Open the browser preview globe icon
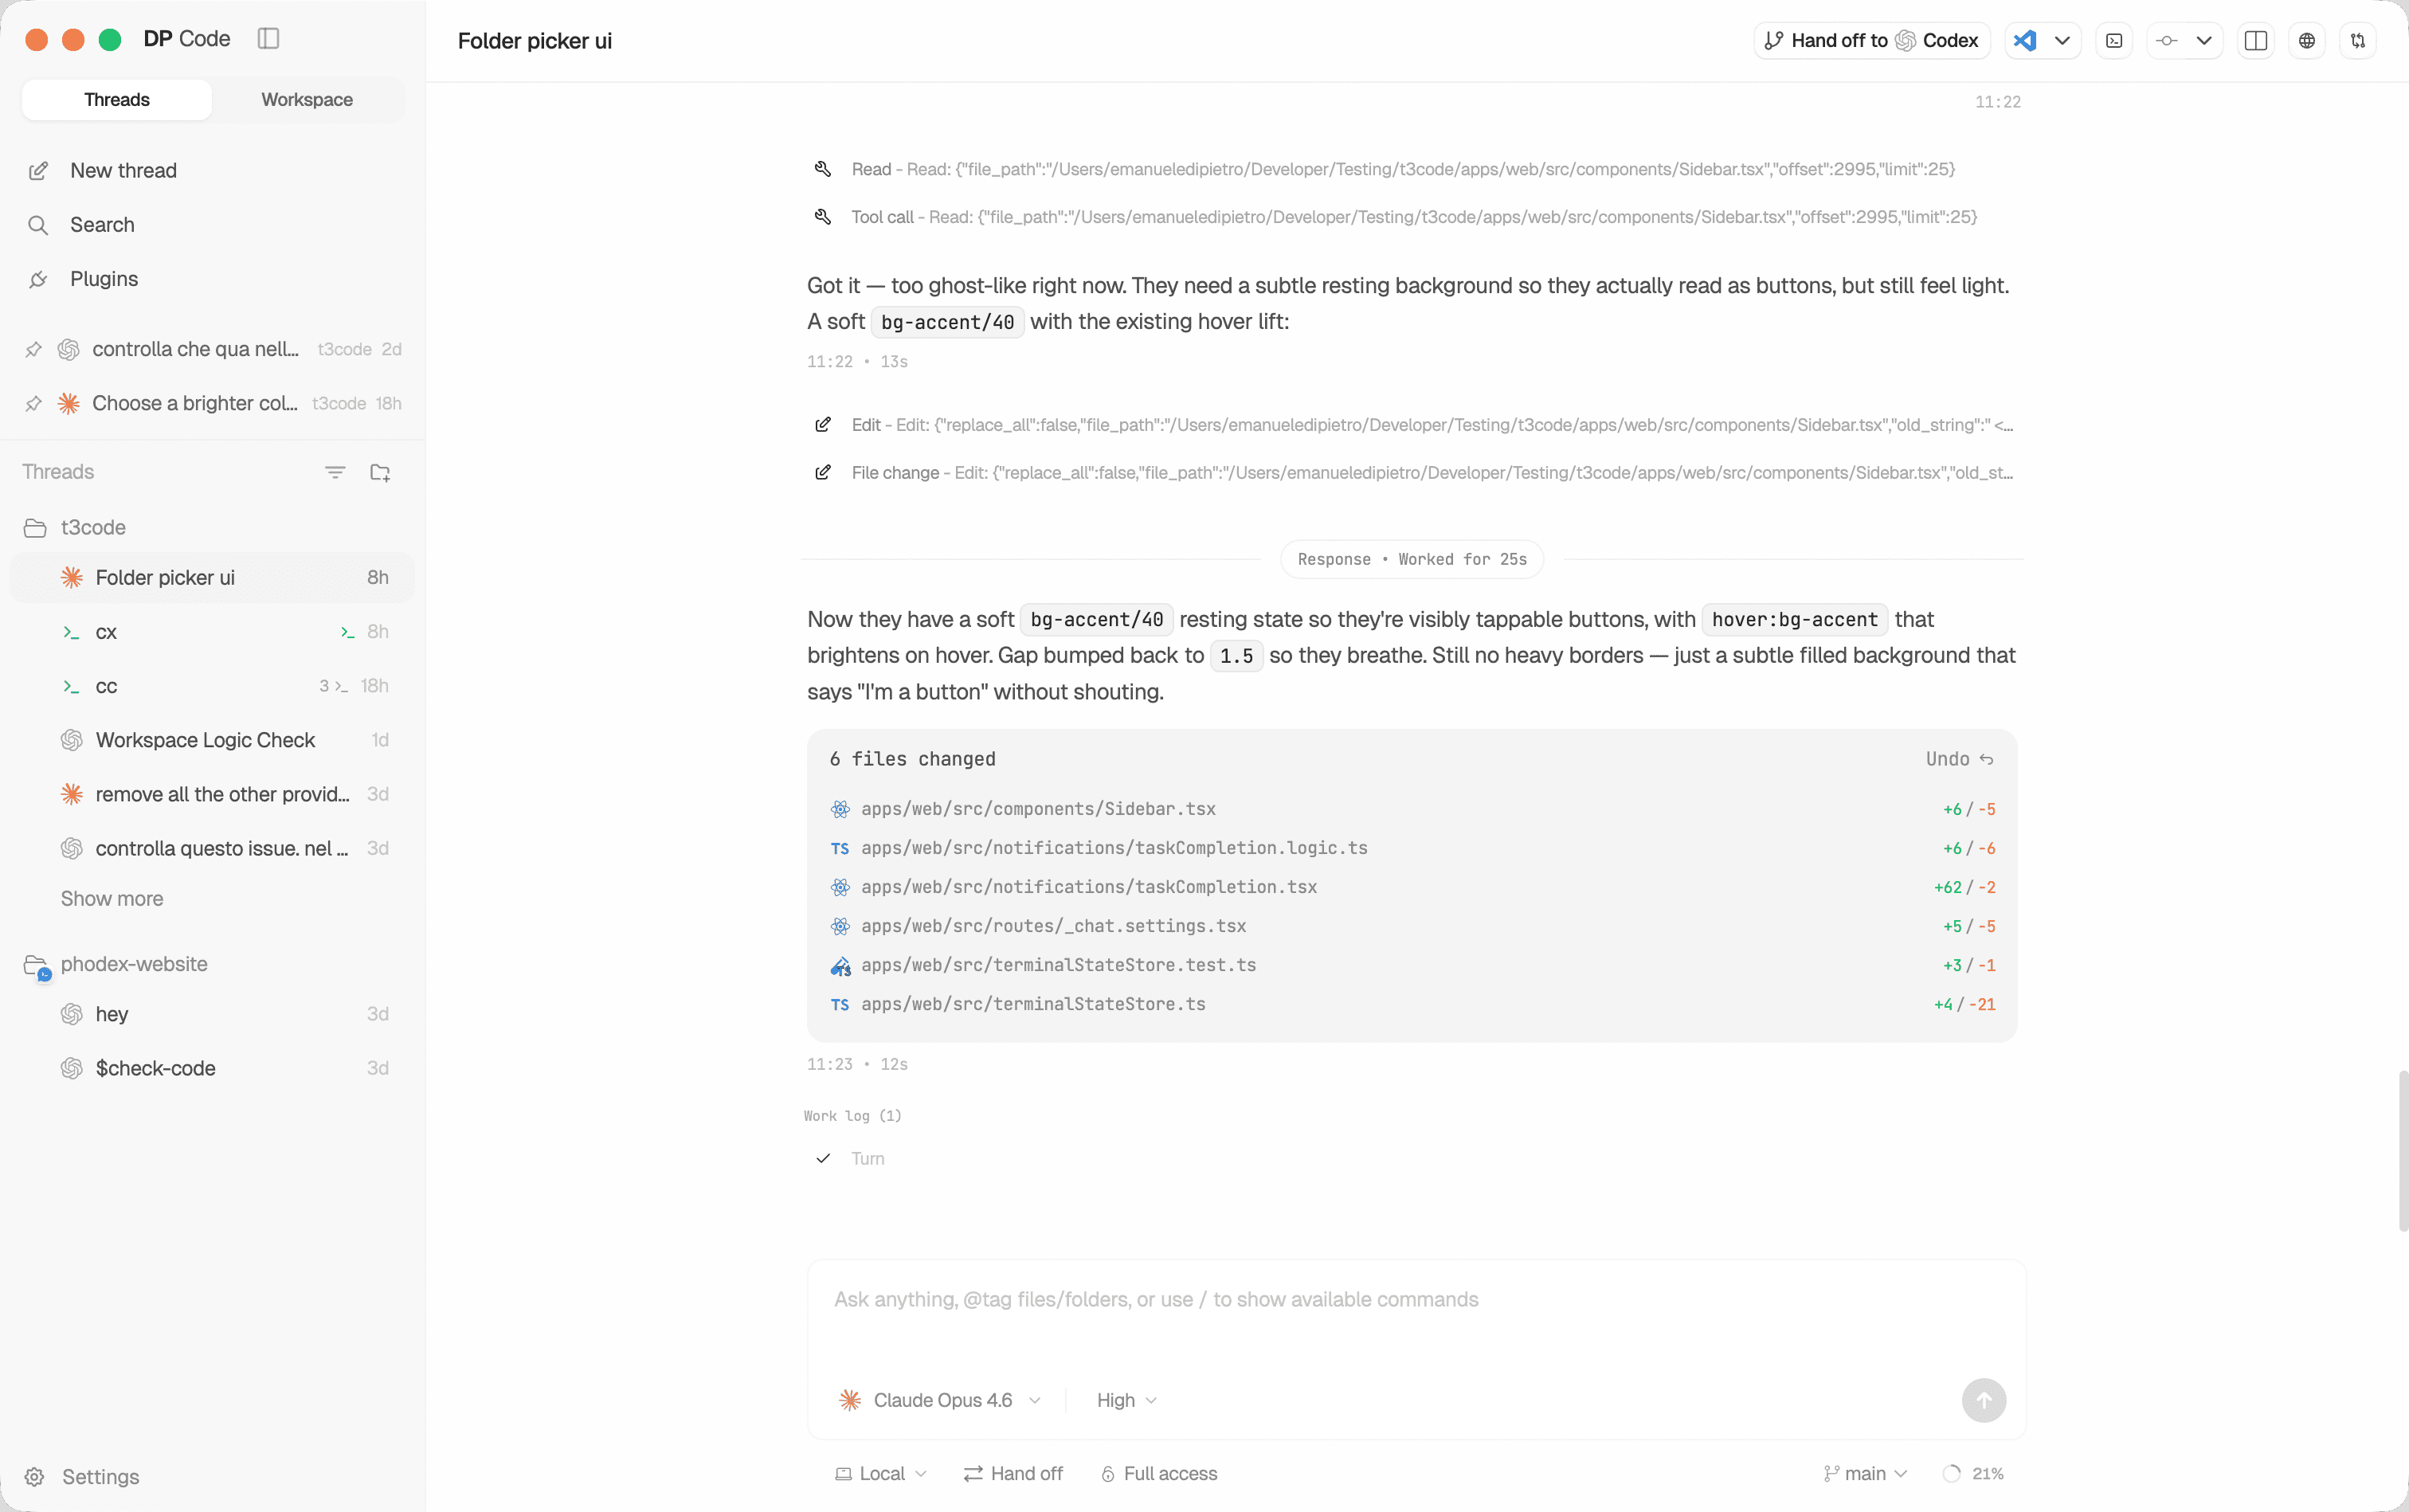The height and width of the screenshot is (1512, 2409). tap(2306, 40)
